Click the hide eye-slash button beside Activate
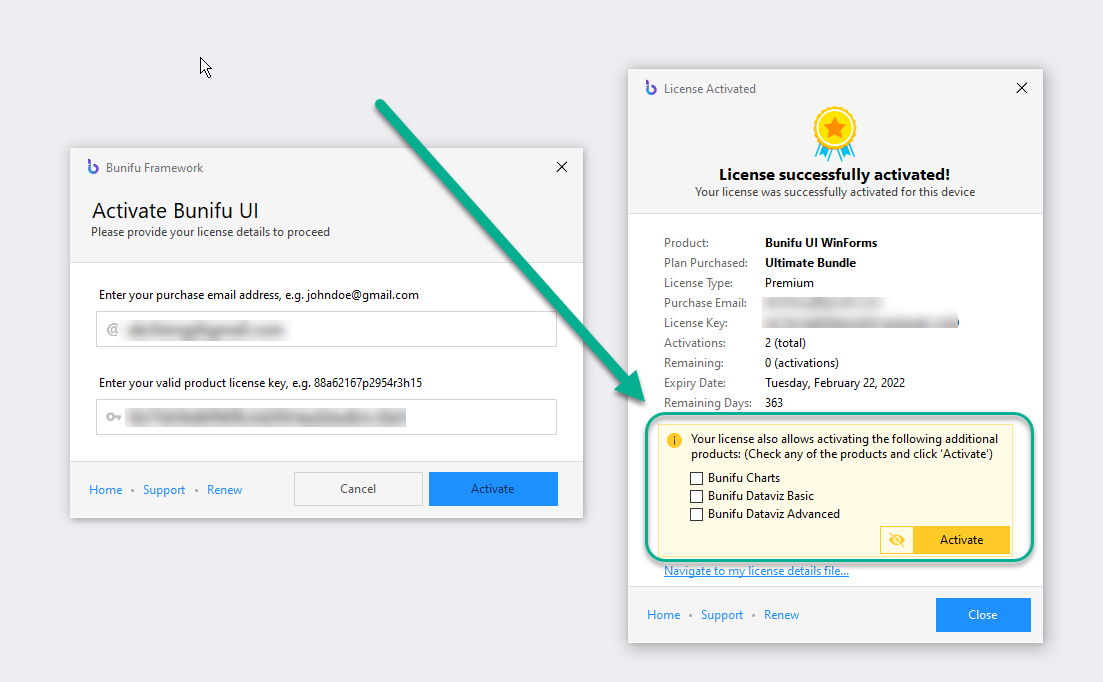 pos(896,540)
